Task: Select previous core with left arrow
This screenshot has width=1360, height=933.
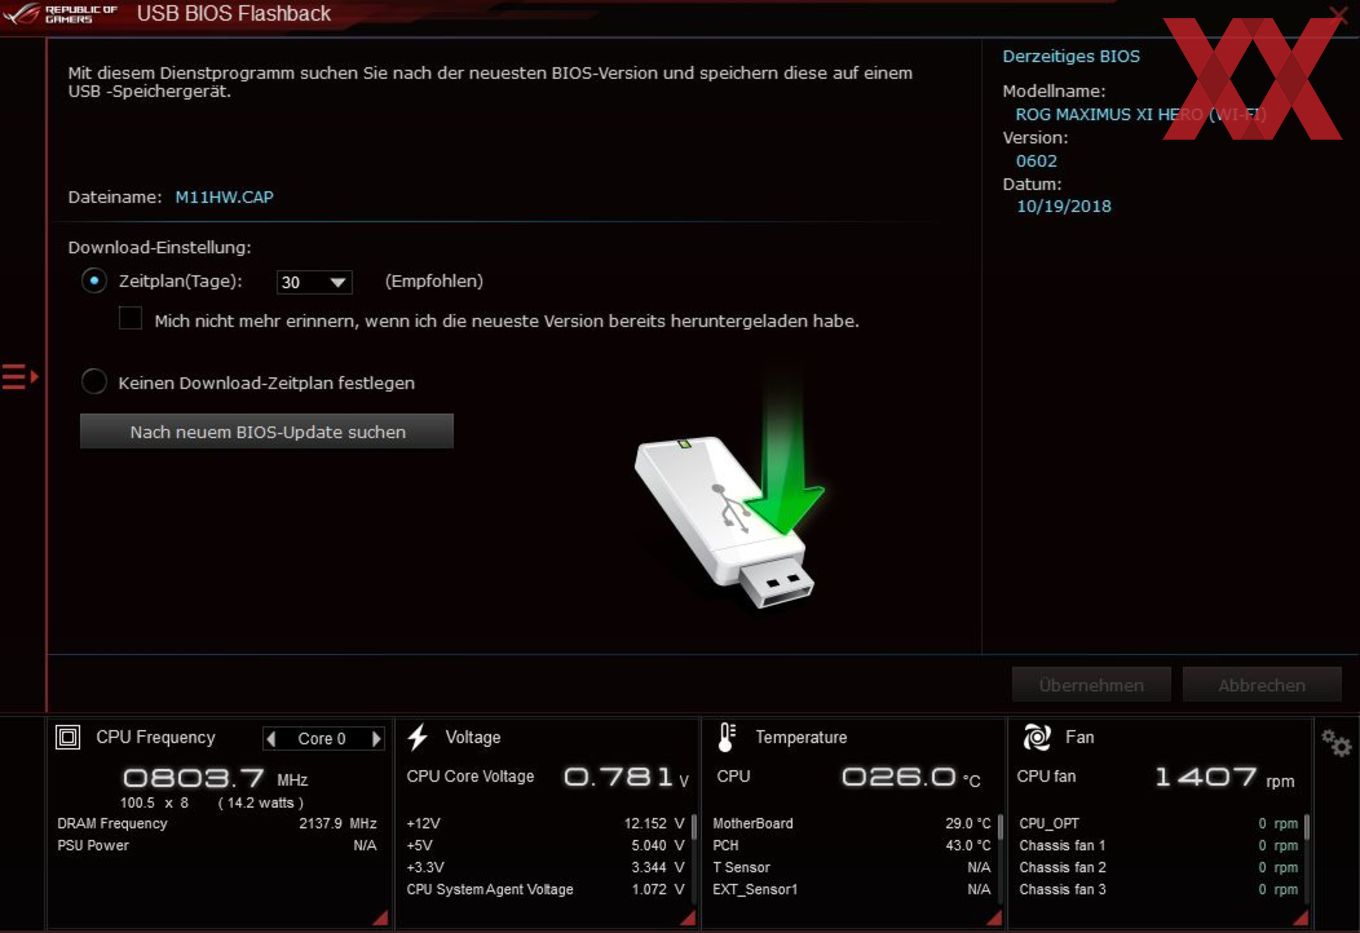Action: coord(271,739)
